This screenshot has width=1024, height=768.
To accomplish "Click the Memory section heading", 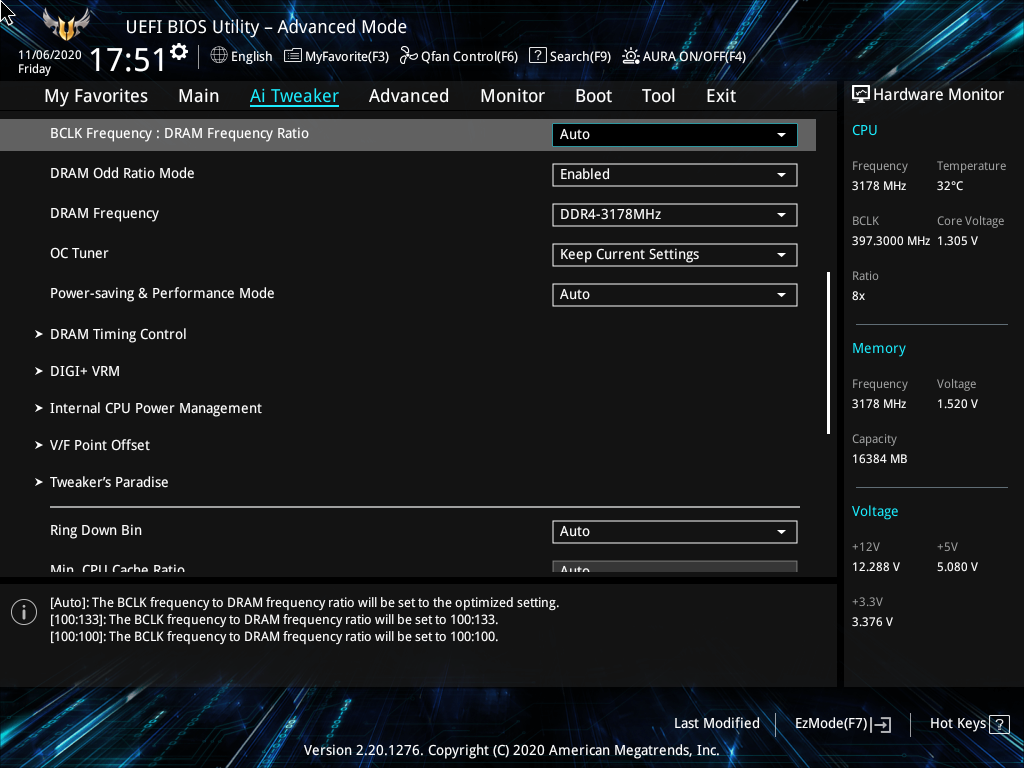I will coord(878,349).
